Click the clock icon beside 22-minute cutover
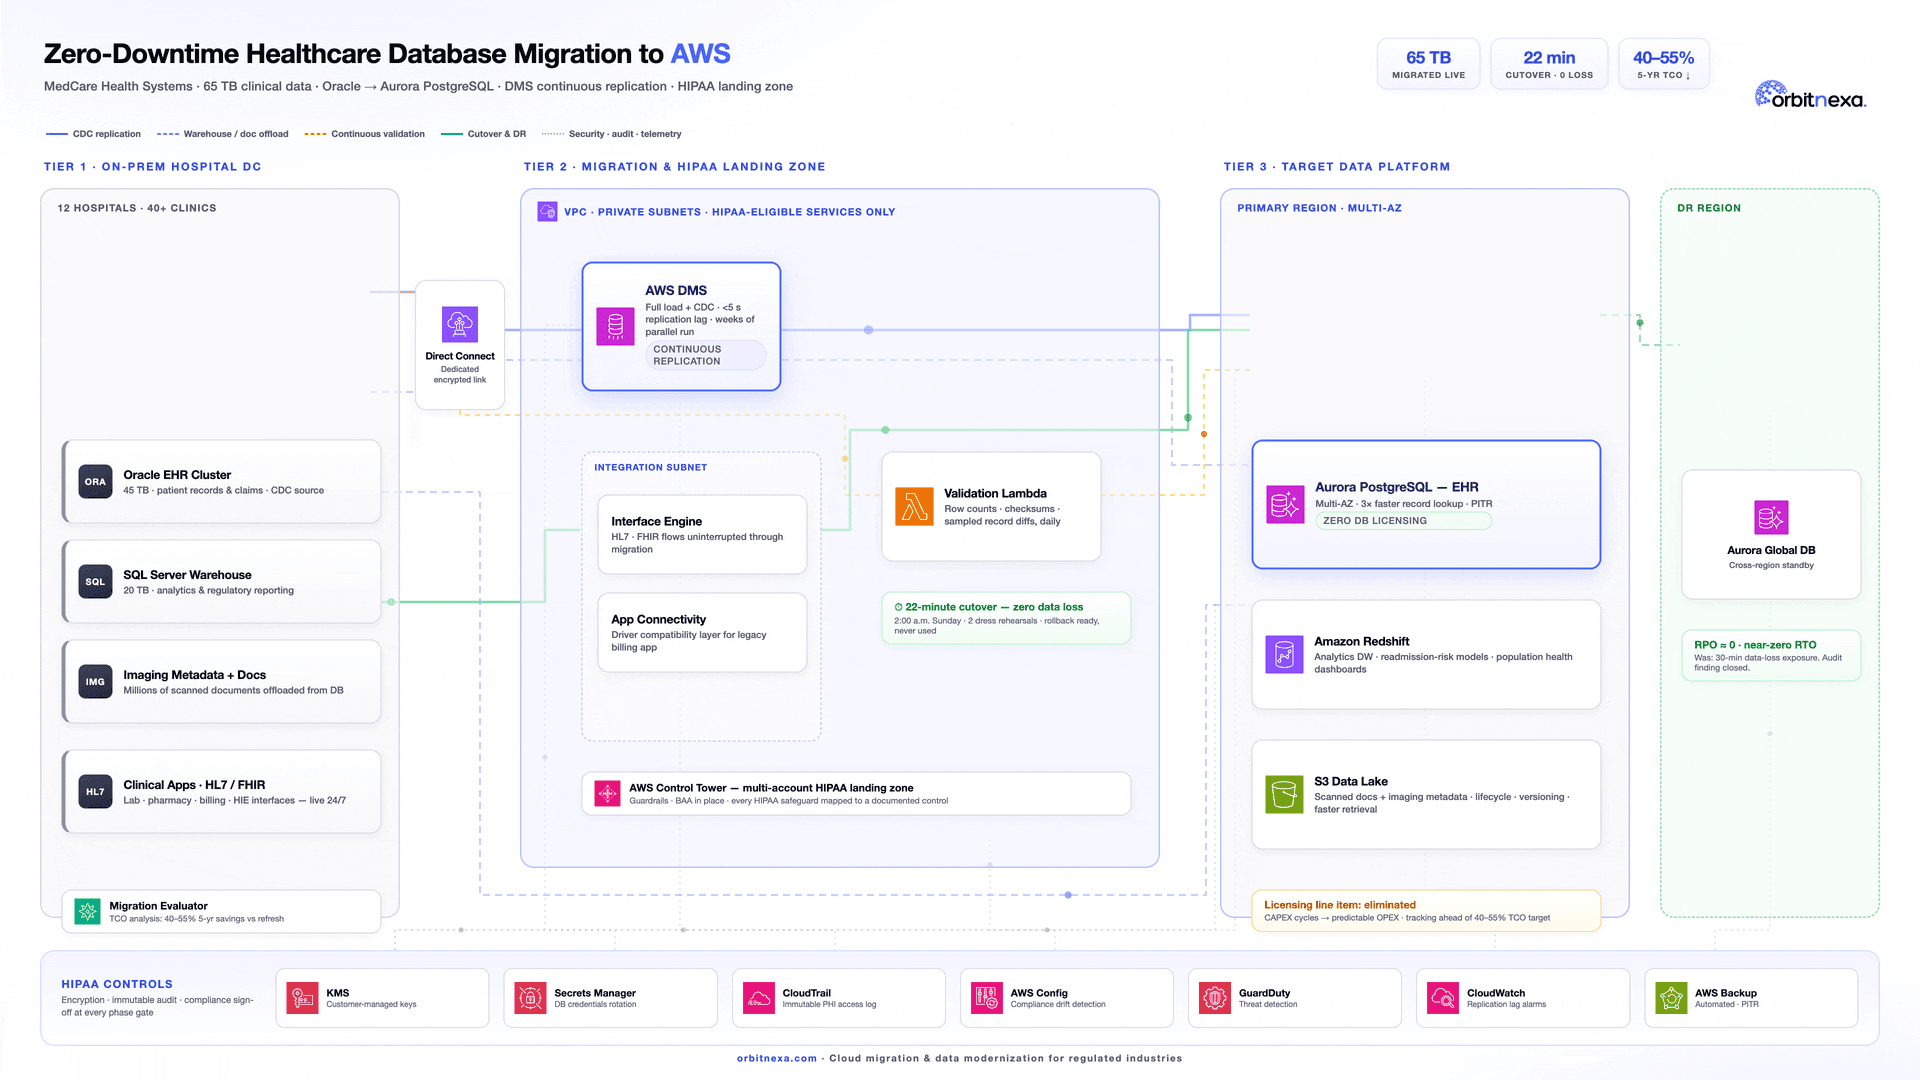 [x=898, y=607]
